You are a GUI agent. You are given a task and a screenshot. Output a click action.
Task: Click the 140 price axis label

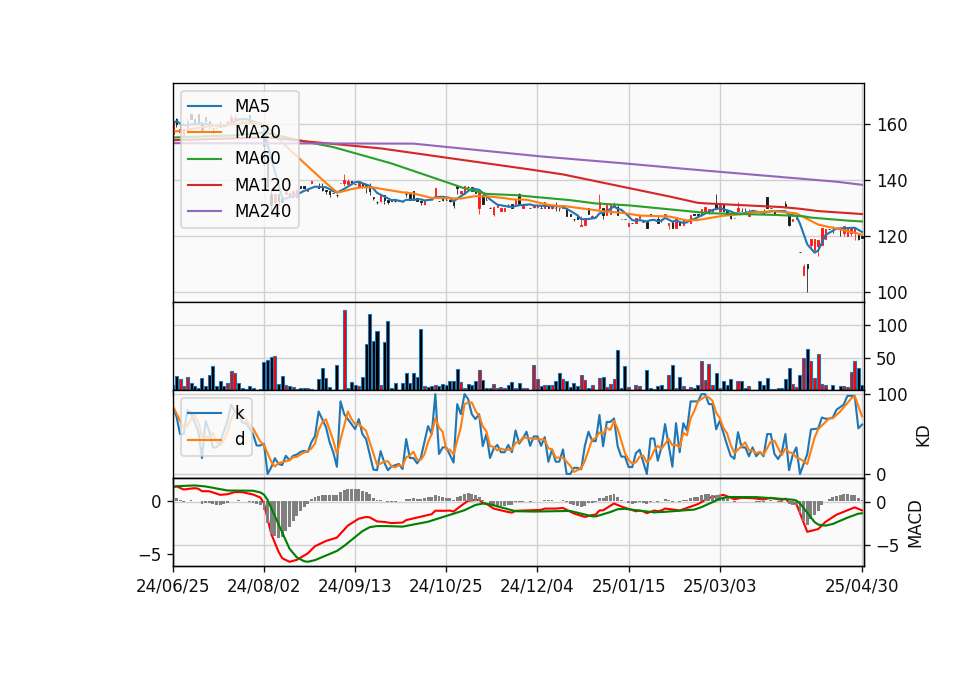pyautogui.click(x=892, y=181)
